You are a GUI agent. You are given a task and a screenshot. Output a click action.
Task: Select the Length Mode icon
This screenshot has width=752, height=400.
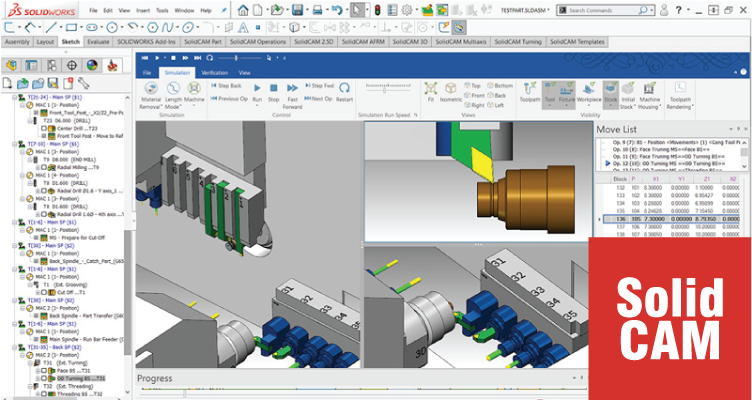(x=174, y=90)
